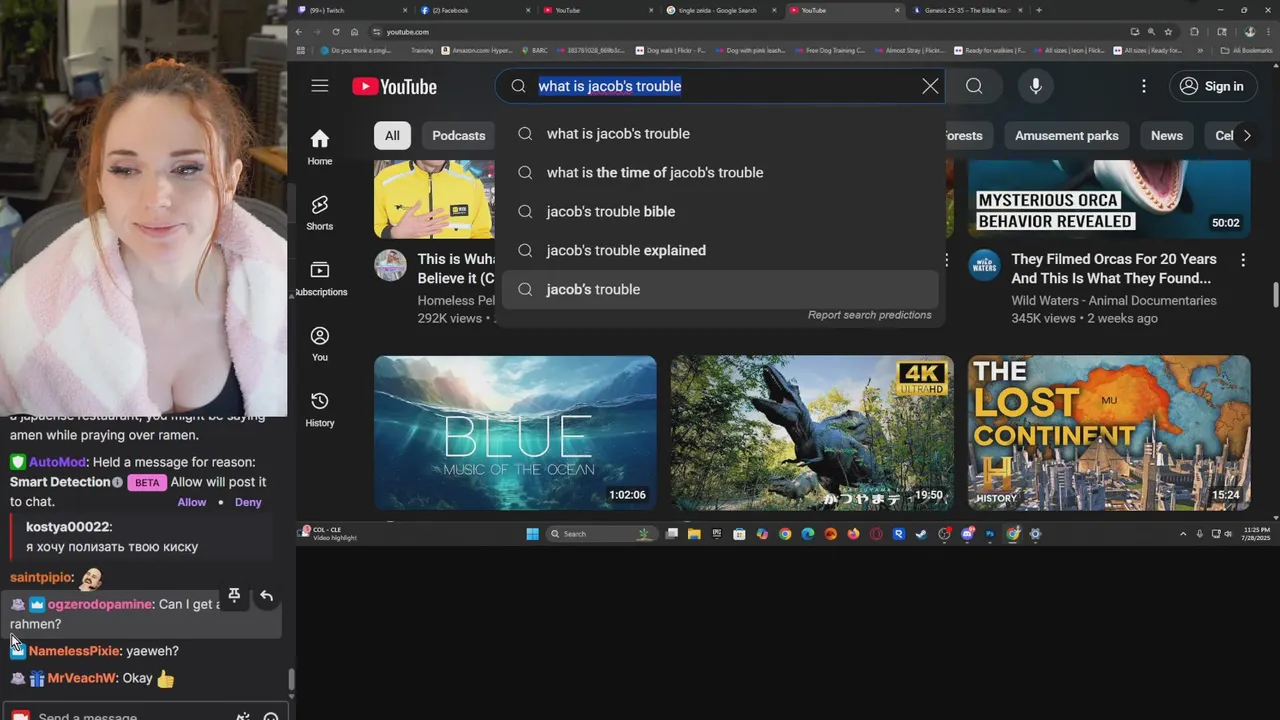Click the NamelessPixie username in chat
This screenshot has width=1280, height=720.
pos(73,651)
